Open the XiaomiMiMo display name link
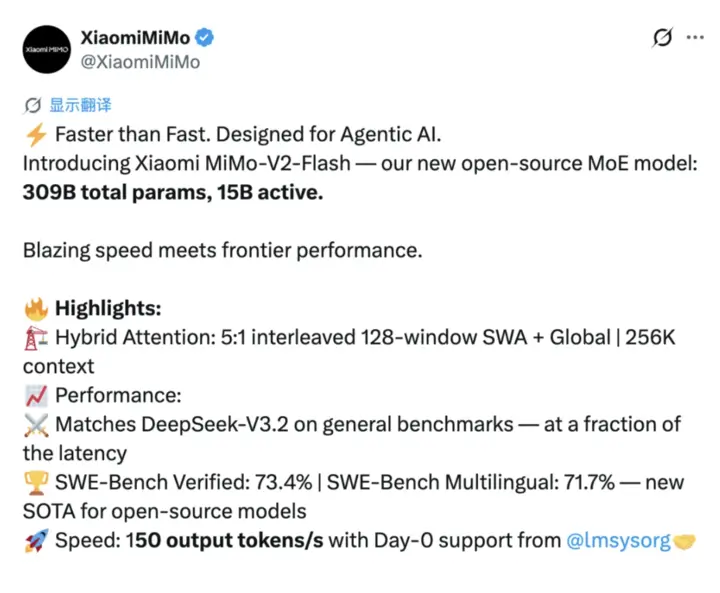The width and height of the screenshot is (720, 593). coord(135,38)
